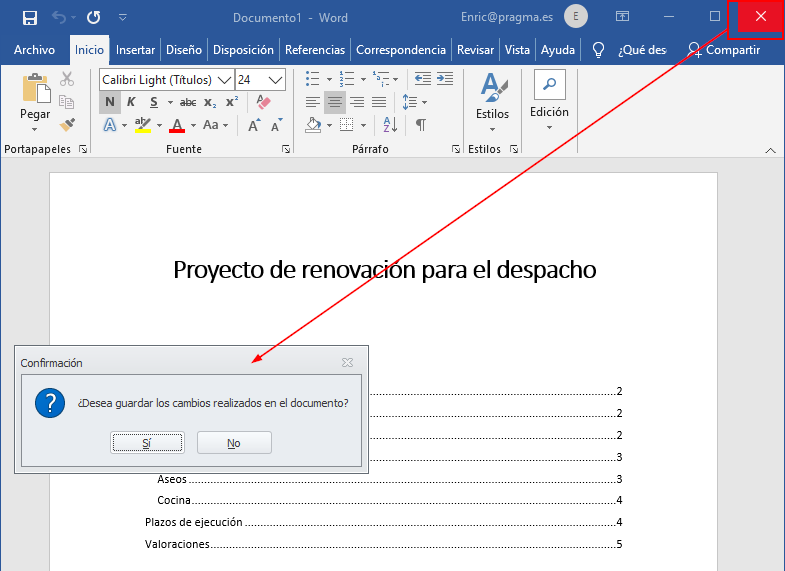Screen dimensions: 785x571
Task: Switch to the Insertar ribbon tab
Action: click(x=135, y=50)
